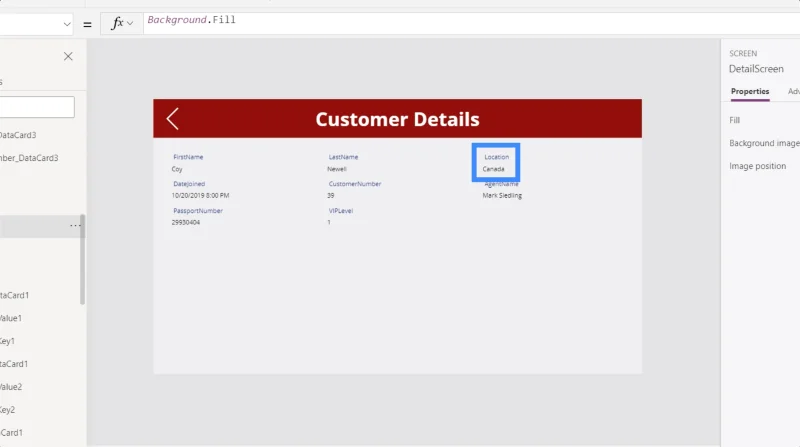Select the Coy first name value
The height and width of the screenshot is (447, 800).
pyautogui.click(x=177, y=169)
